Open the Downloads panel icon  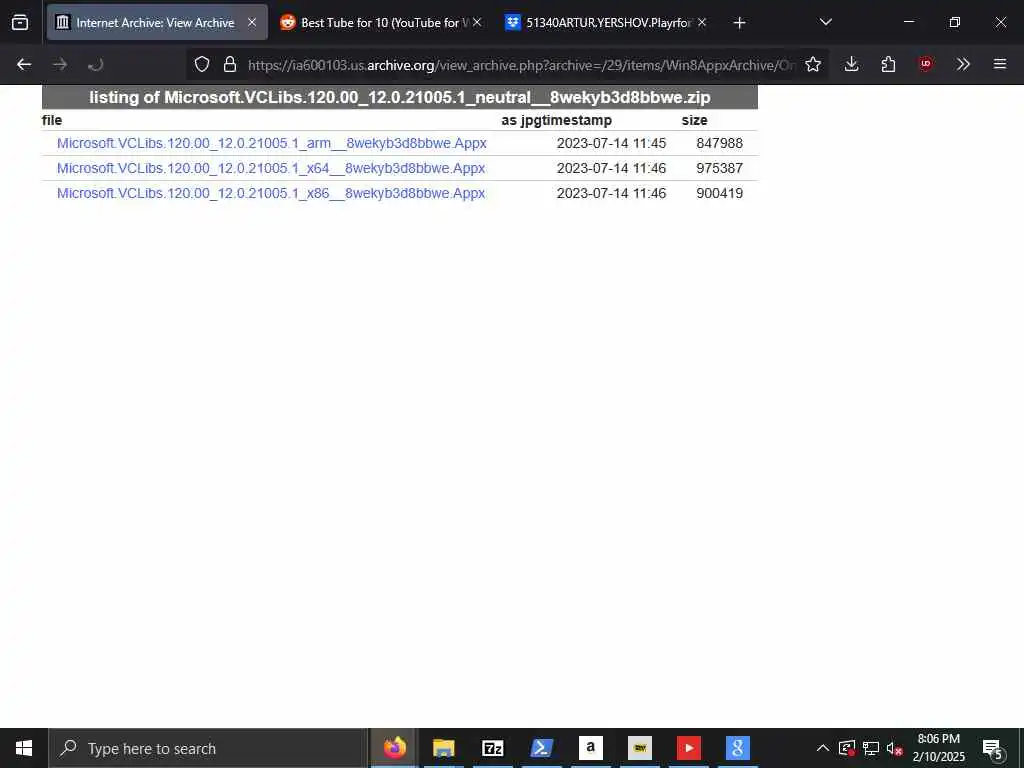click(x=851, y=65)
